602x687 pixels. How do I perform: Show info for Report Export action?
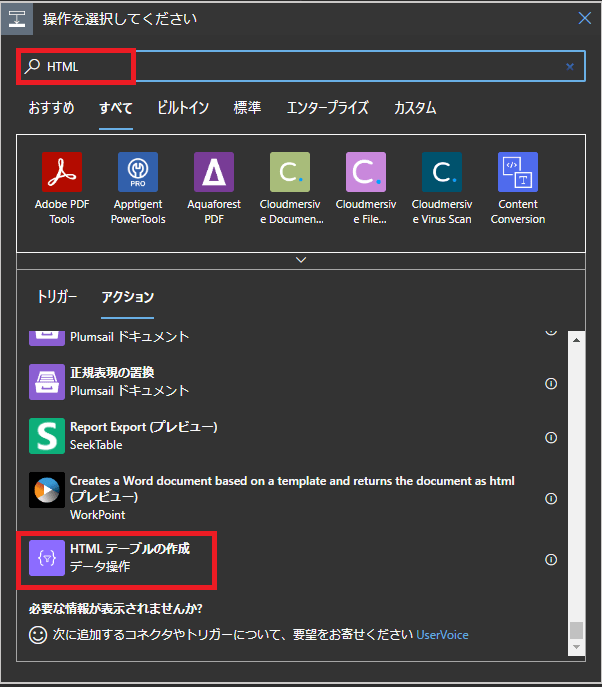551,438
